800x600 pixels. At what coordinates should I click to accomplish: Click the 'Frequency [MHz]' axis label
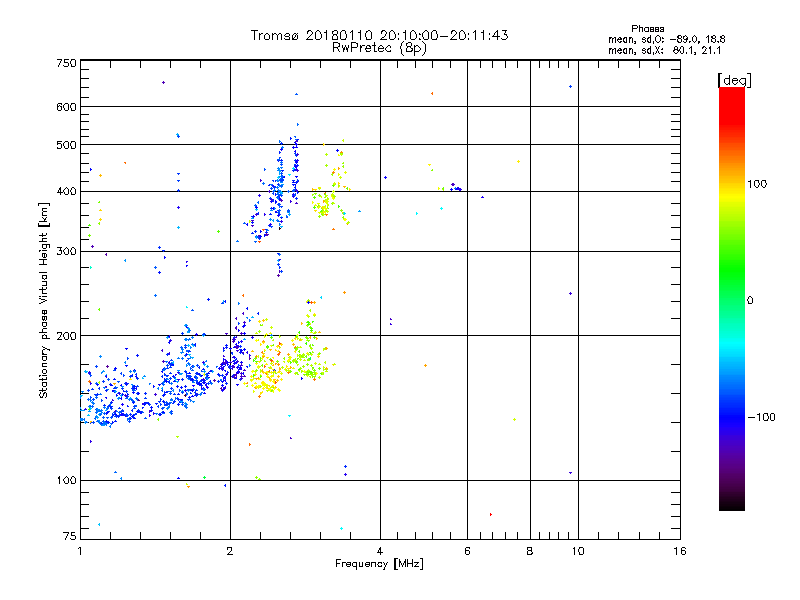(379, 564)
